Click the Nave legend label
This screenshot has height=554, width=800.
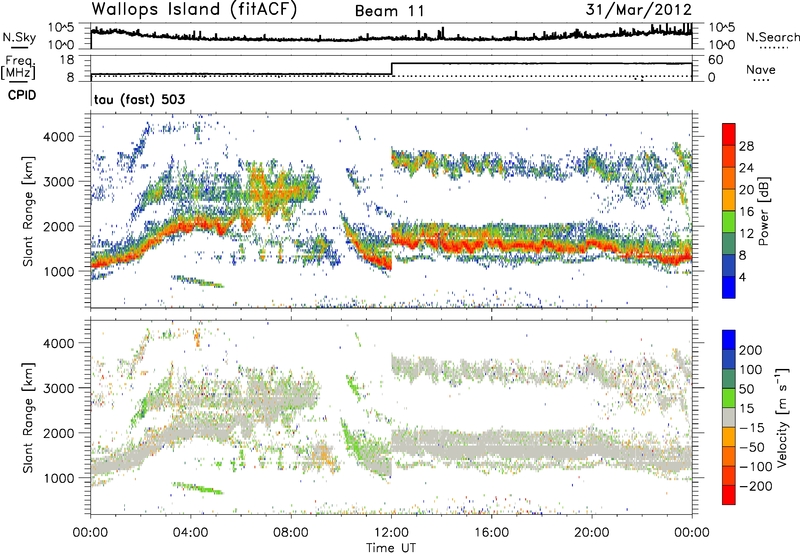[x=761, y=69]
